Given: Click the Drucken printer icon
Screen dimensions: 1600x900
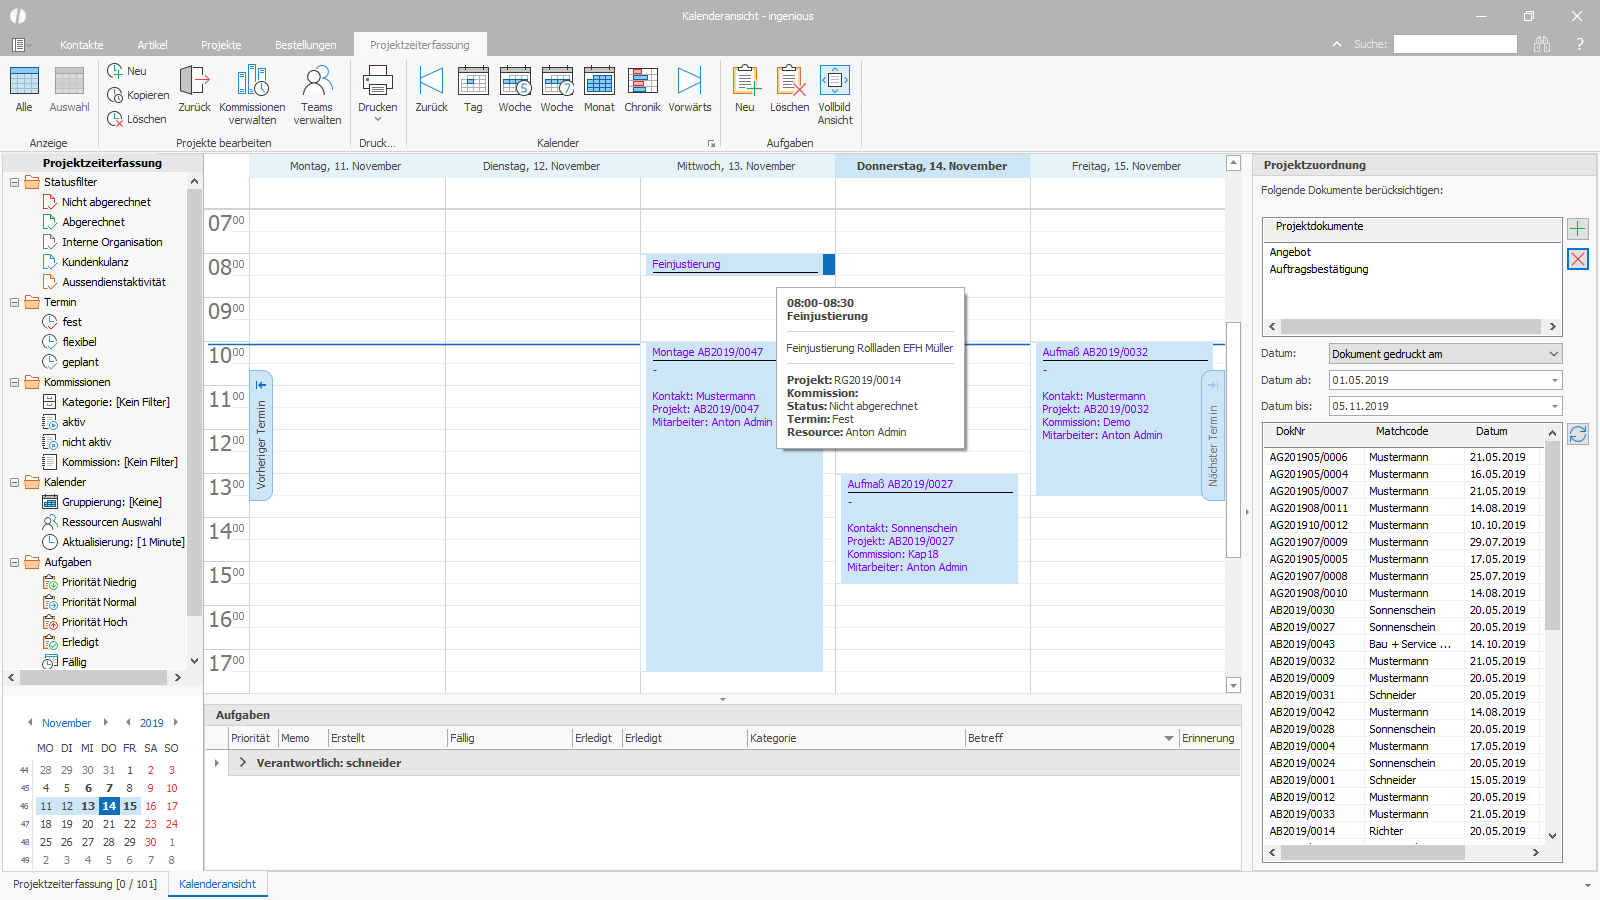Looking at the screenshot, I should coord(377,83).
